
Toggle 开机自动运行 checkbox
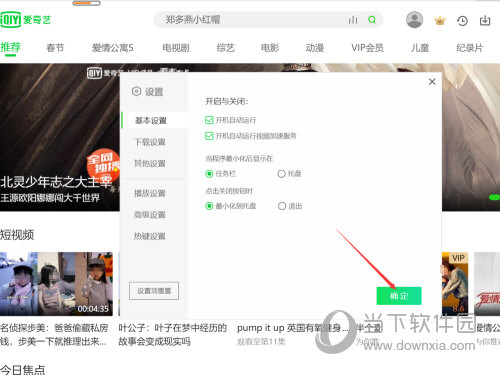tap(209, 120)
